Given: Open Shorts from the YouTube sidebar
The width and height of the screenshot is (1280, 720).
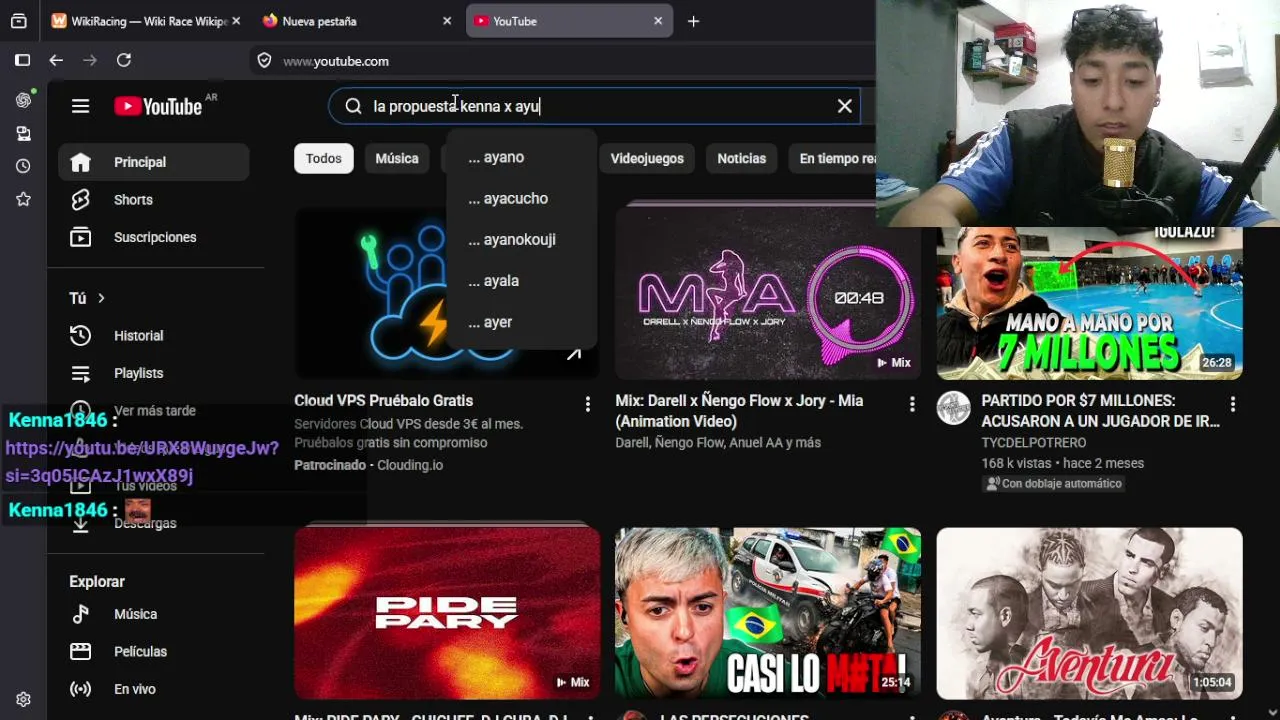Looking at the screenshot, I should pyautogui.click(x=153, y=200).
